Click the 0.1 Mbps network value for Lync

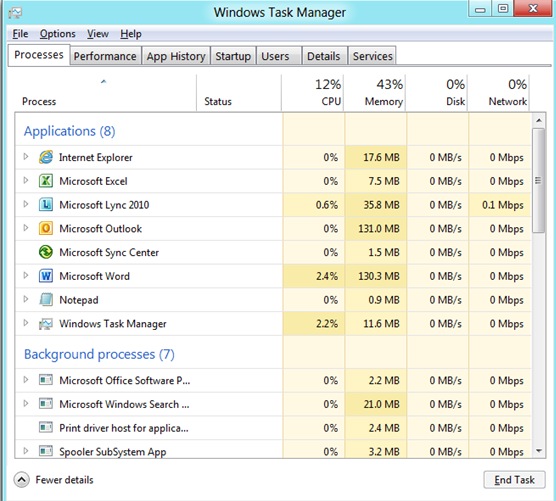click(x=502, y=205)
